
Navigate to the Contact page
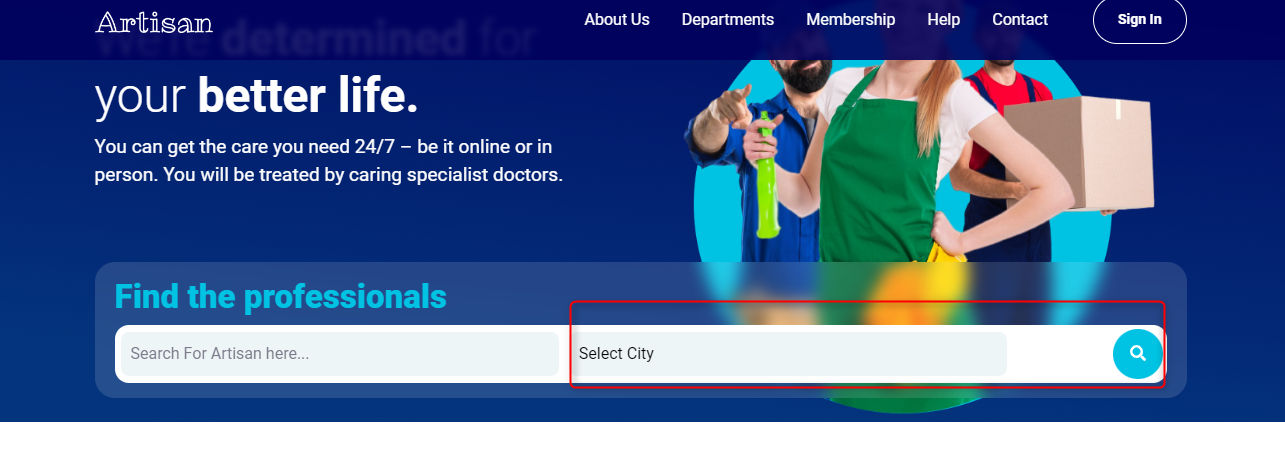click(x=1020, y=20)
